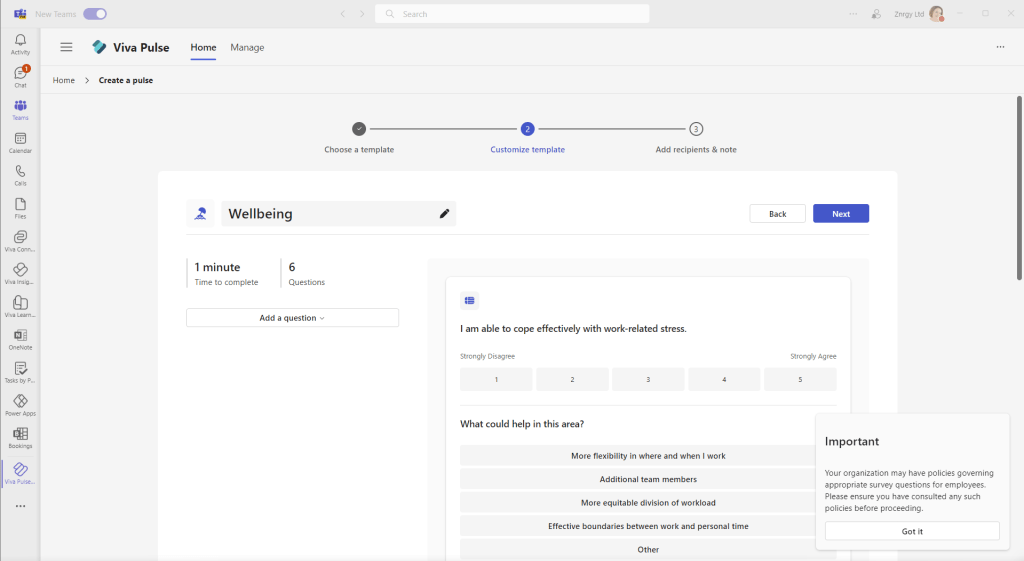The image size is (1024, 561).
Task: Select rating 5 under Strongly Agree
Action: tap(799, 380)
